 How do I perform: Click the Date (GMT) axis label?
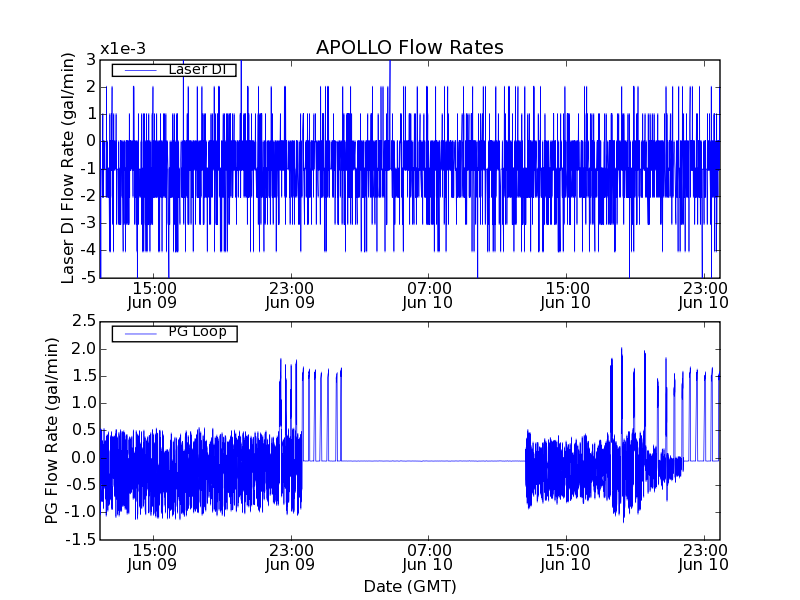(x=410, y=586)
